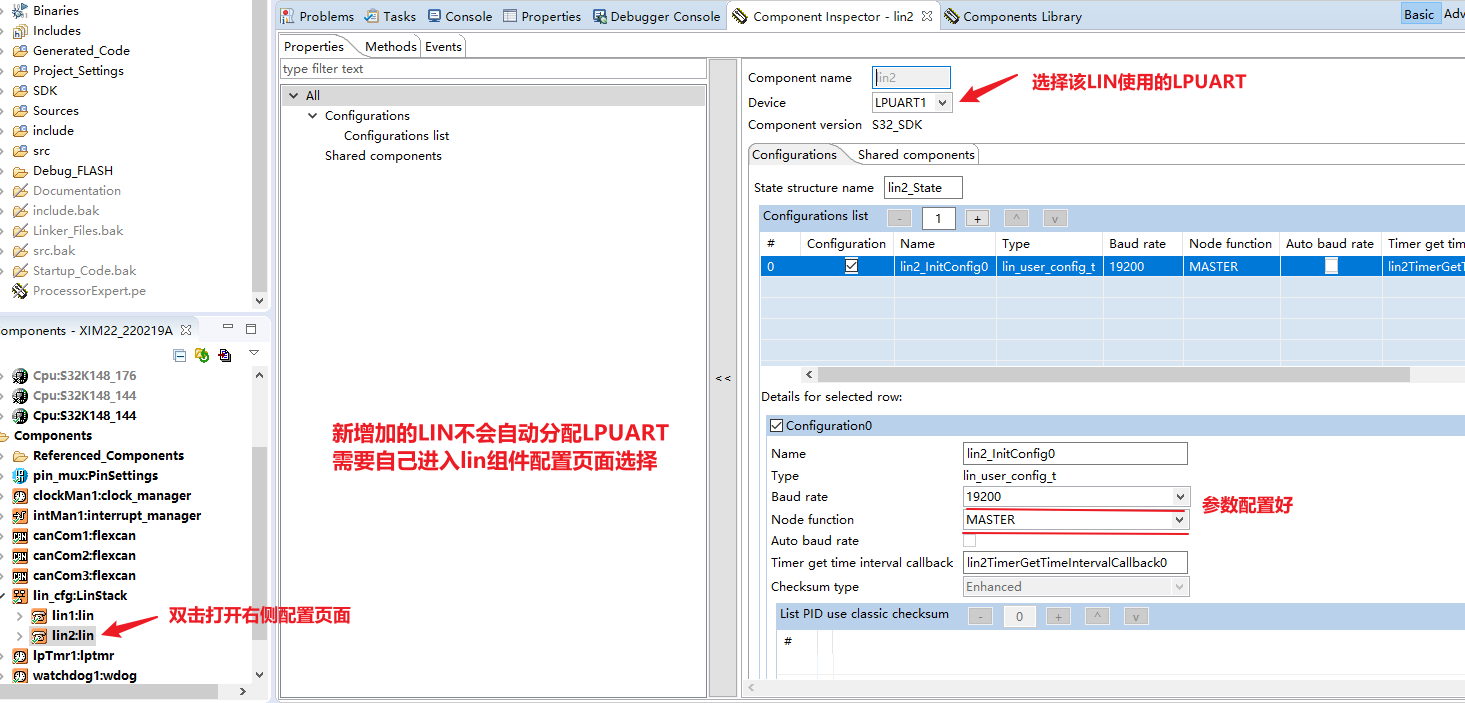1465x703 pixels.
Task: Click the generate code icon in Components panel
Action: click(x=201, y=355)
